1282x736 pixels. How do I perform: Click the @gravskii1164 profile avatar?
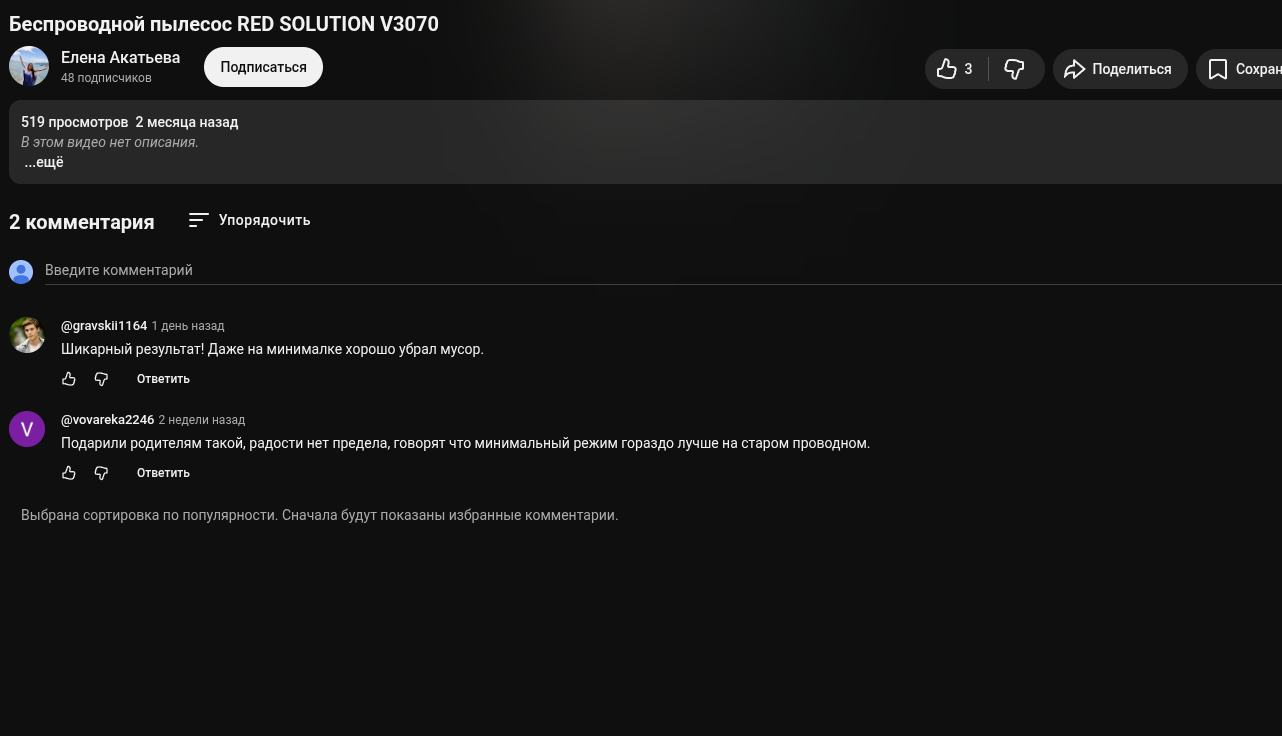pos(27,335)
